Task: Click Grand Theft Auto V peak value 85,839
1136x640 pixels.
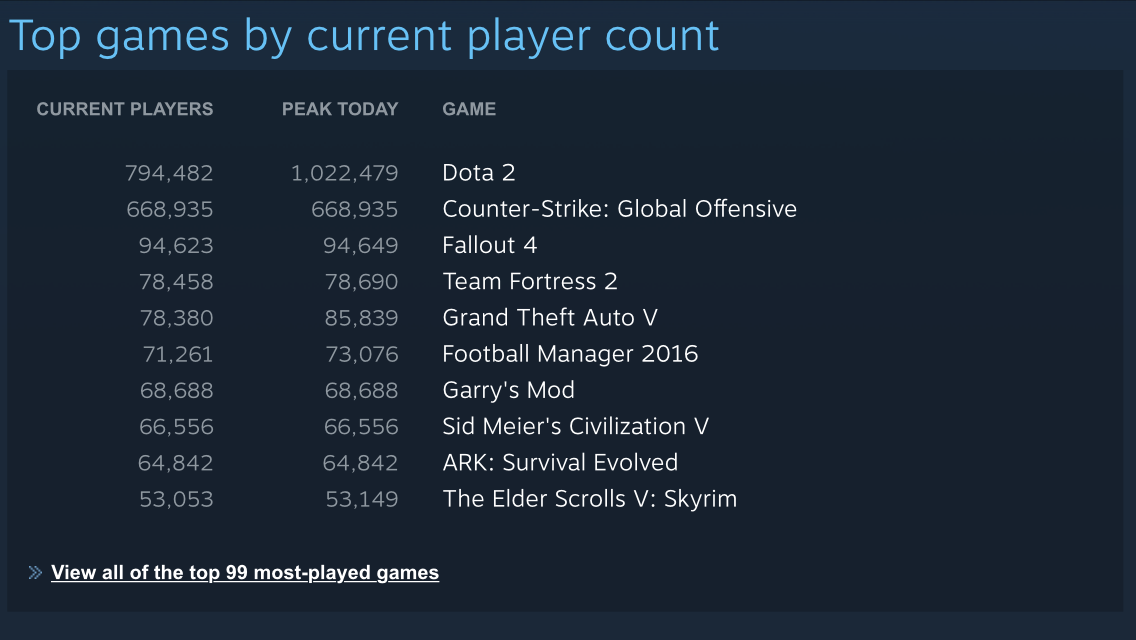Action: (361, 318)
